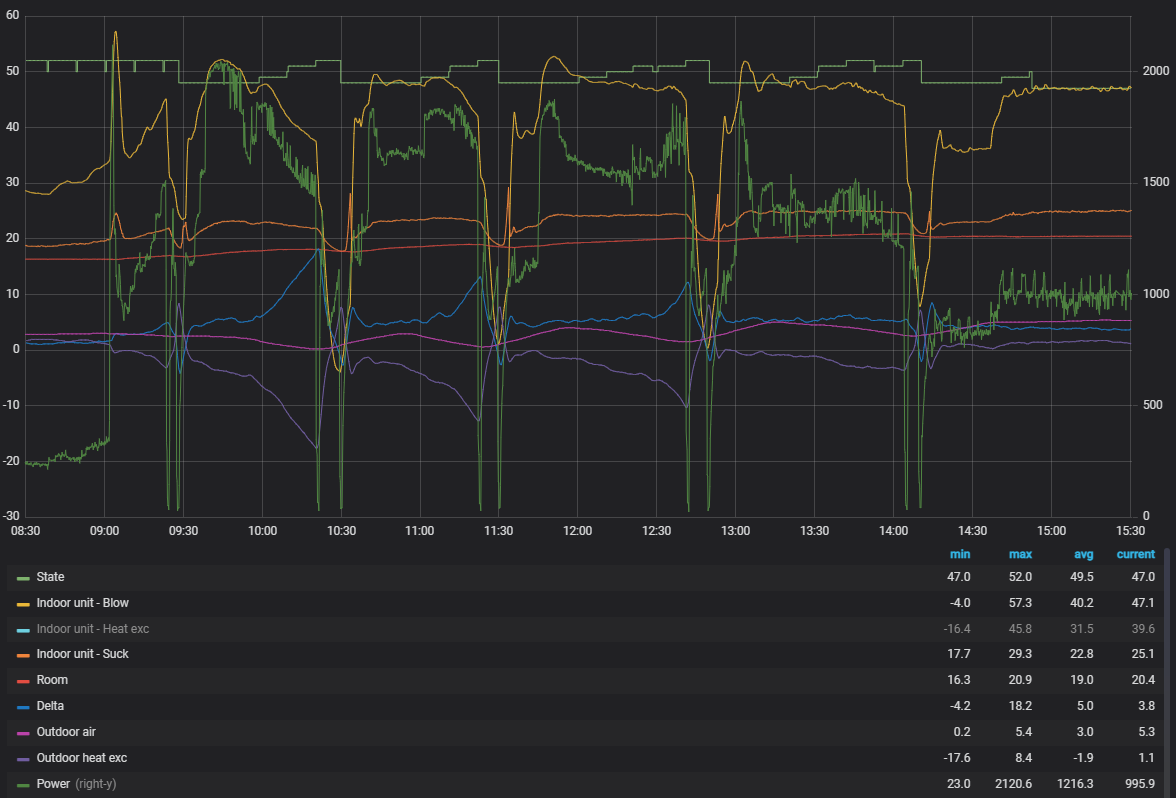
Task: Toggle the Room series label in legend
Action: pyautogui.click(x=52, y=680)
